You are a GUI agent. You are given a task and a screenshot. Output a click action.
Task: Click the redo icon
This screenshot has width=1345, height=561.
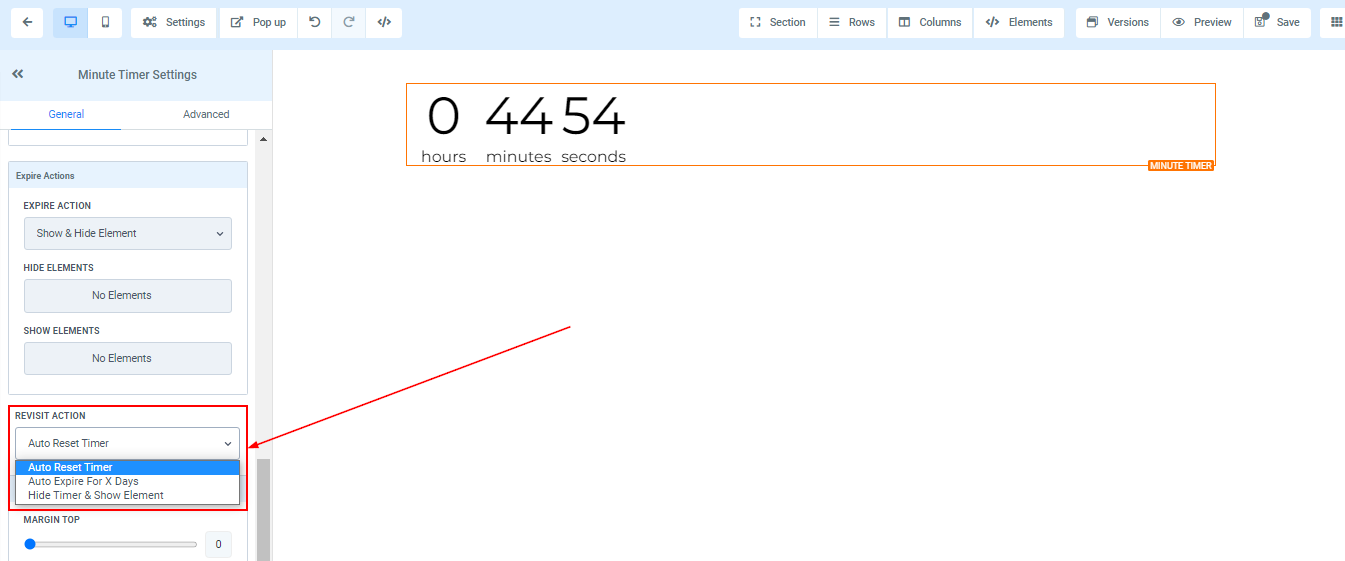[349, 22]
